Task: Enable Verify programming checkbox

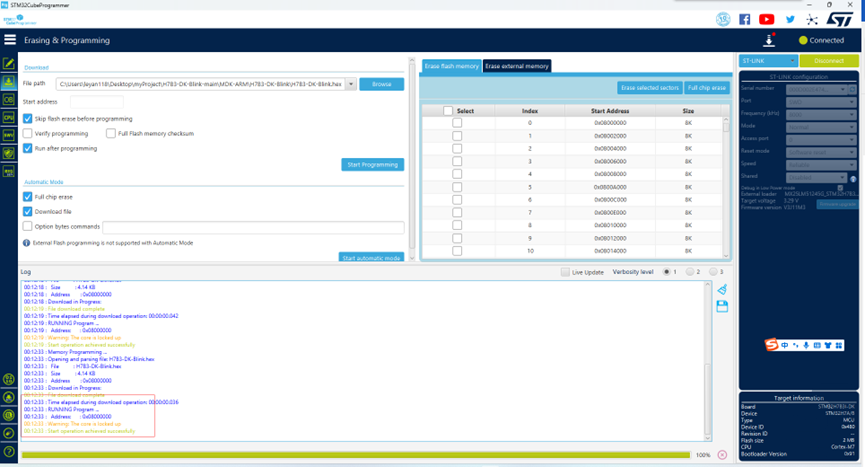Action: (x=28, y=133)
